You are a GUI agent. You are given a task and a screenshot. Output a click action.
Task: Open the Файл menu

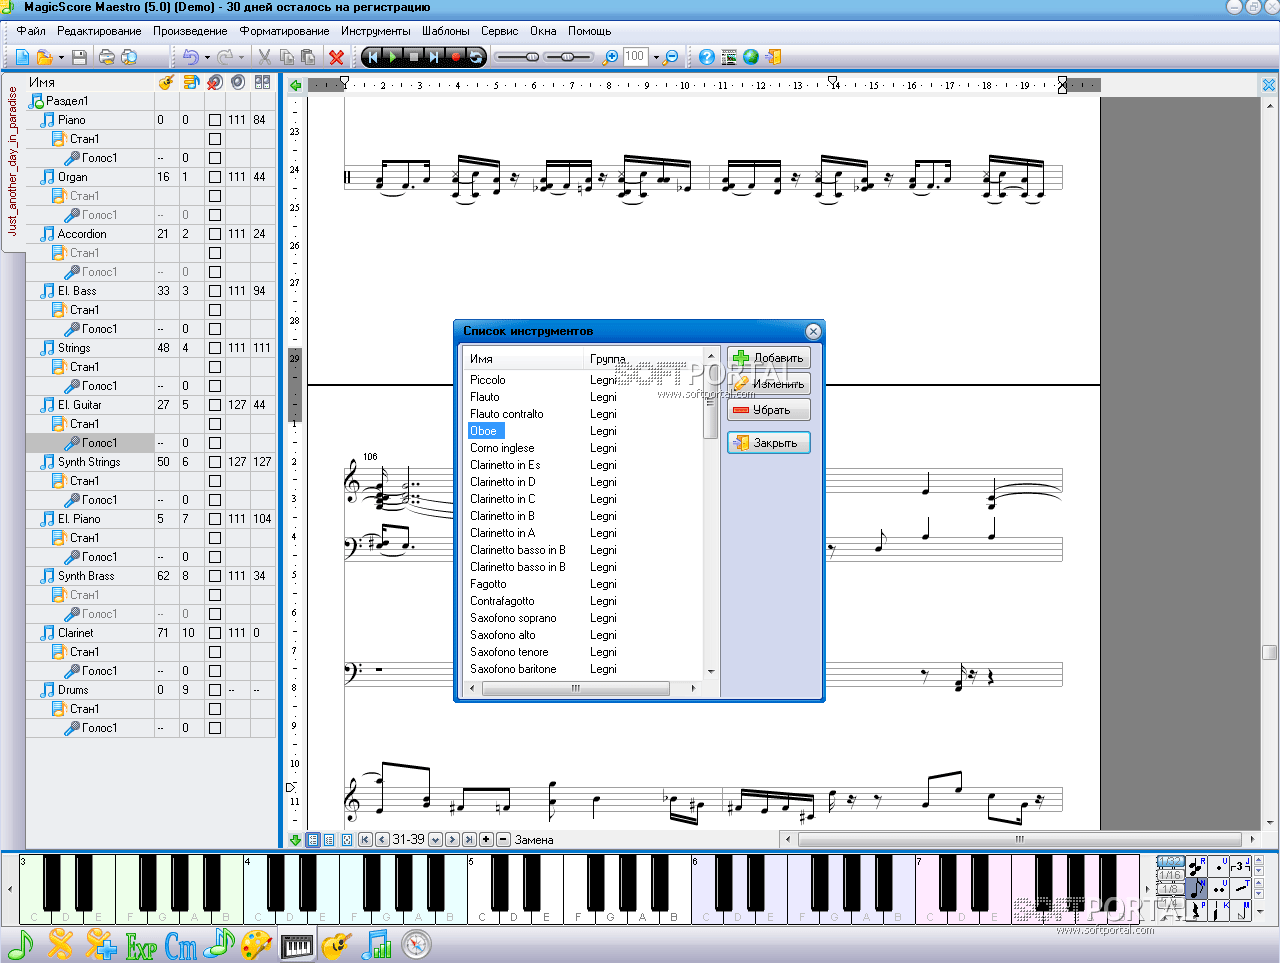[31, 31]
